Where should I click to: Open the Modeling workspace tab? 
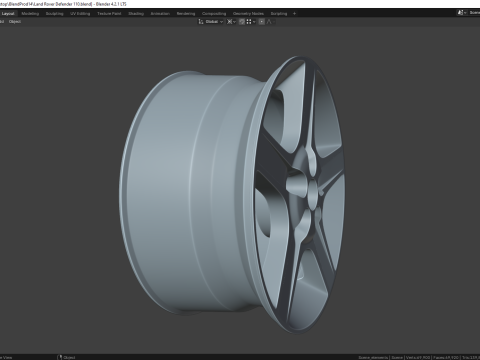(x=30, y=14)
